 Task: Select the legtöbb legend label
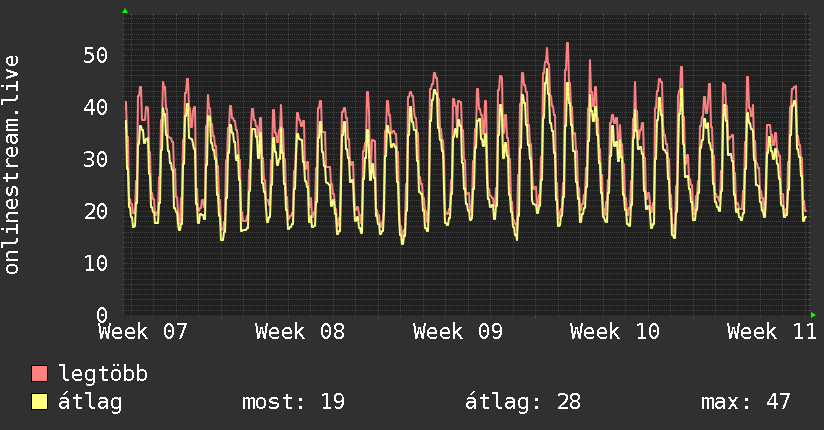(x=103, y=373)
